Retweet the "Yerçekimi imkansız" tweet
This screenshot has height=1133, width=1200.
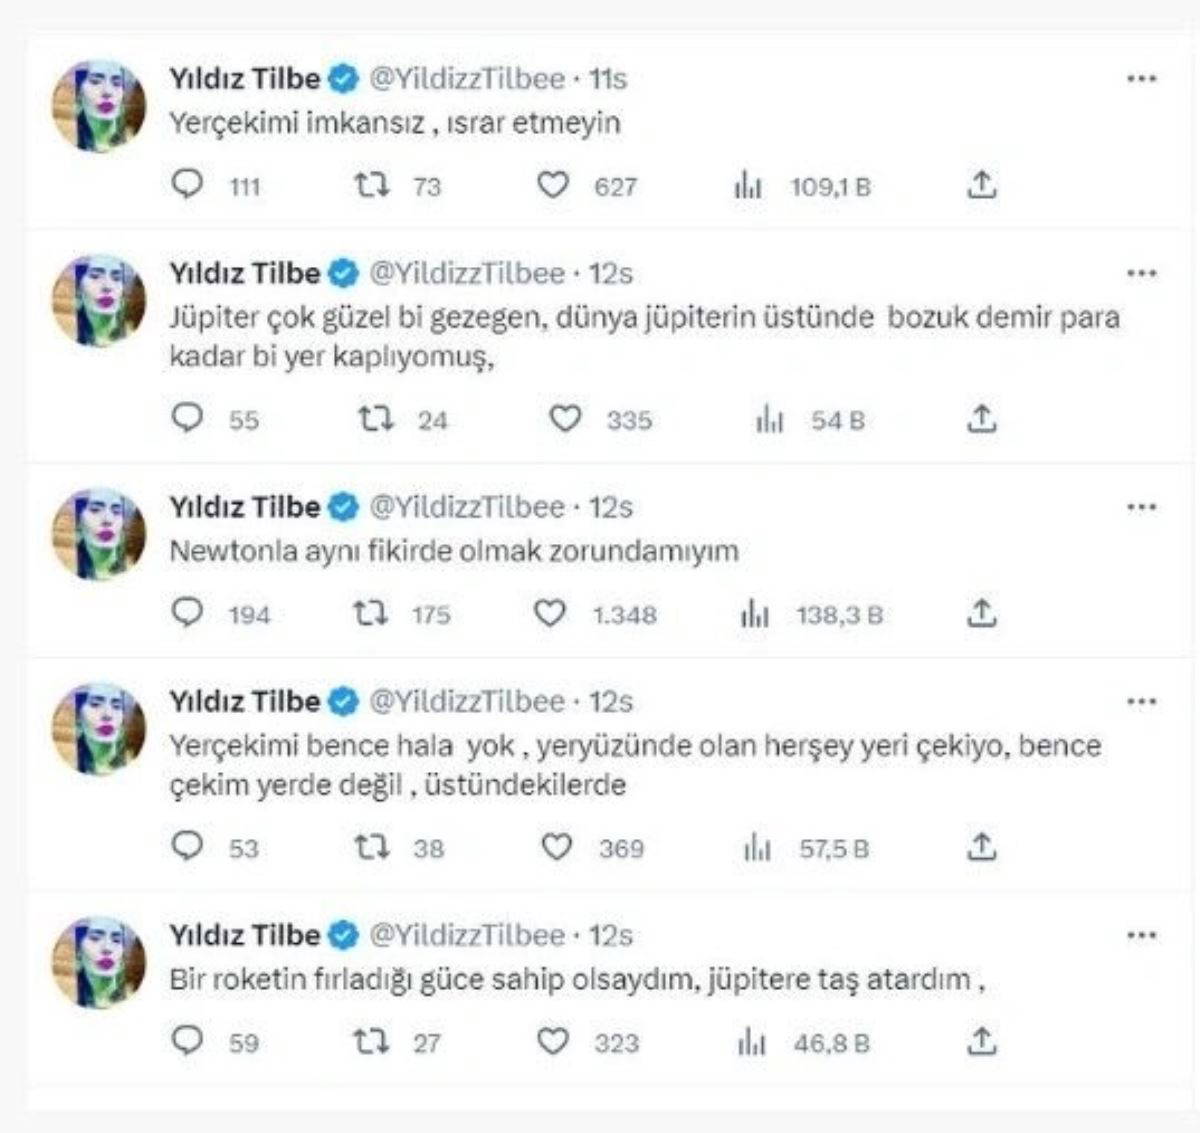pos(372,185)
